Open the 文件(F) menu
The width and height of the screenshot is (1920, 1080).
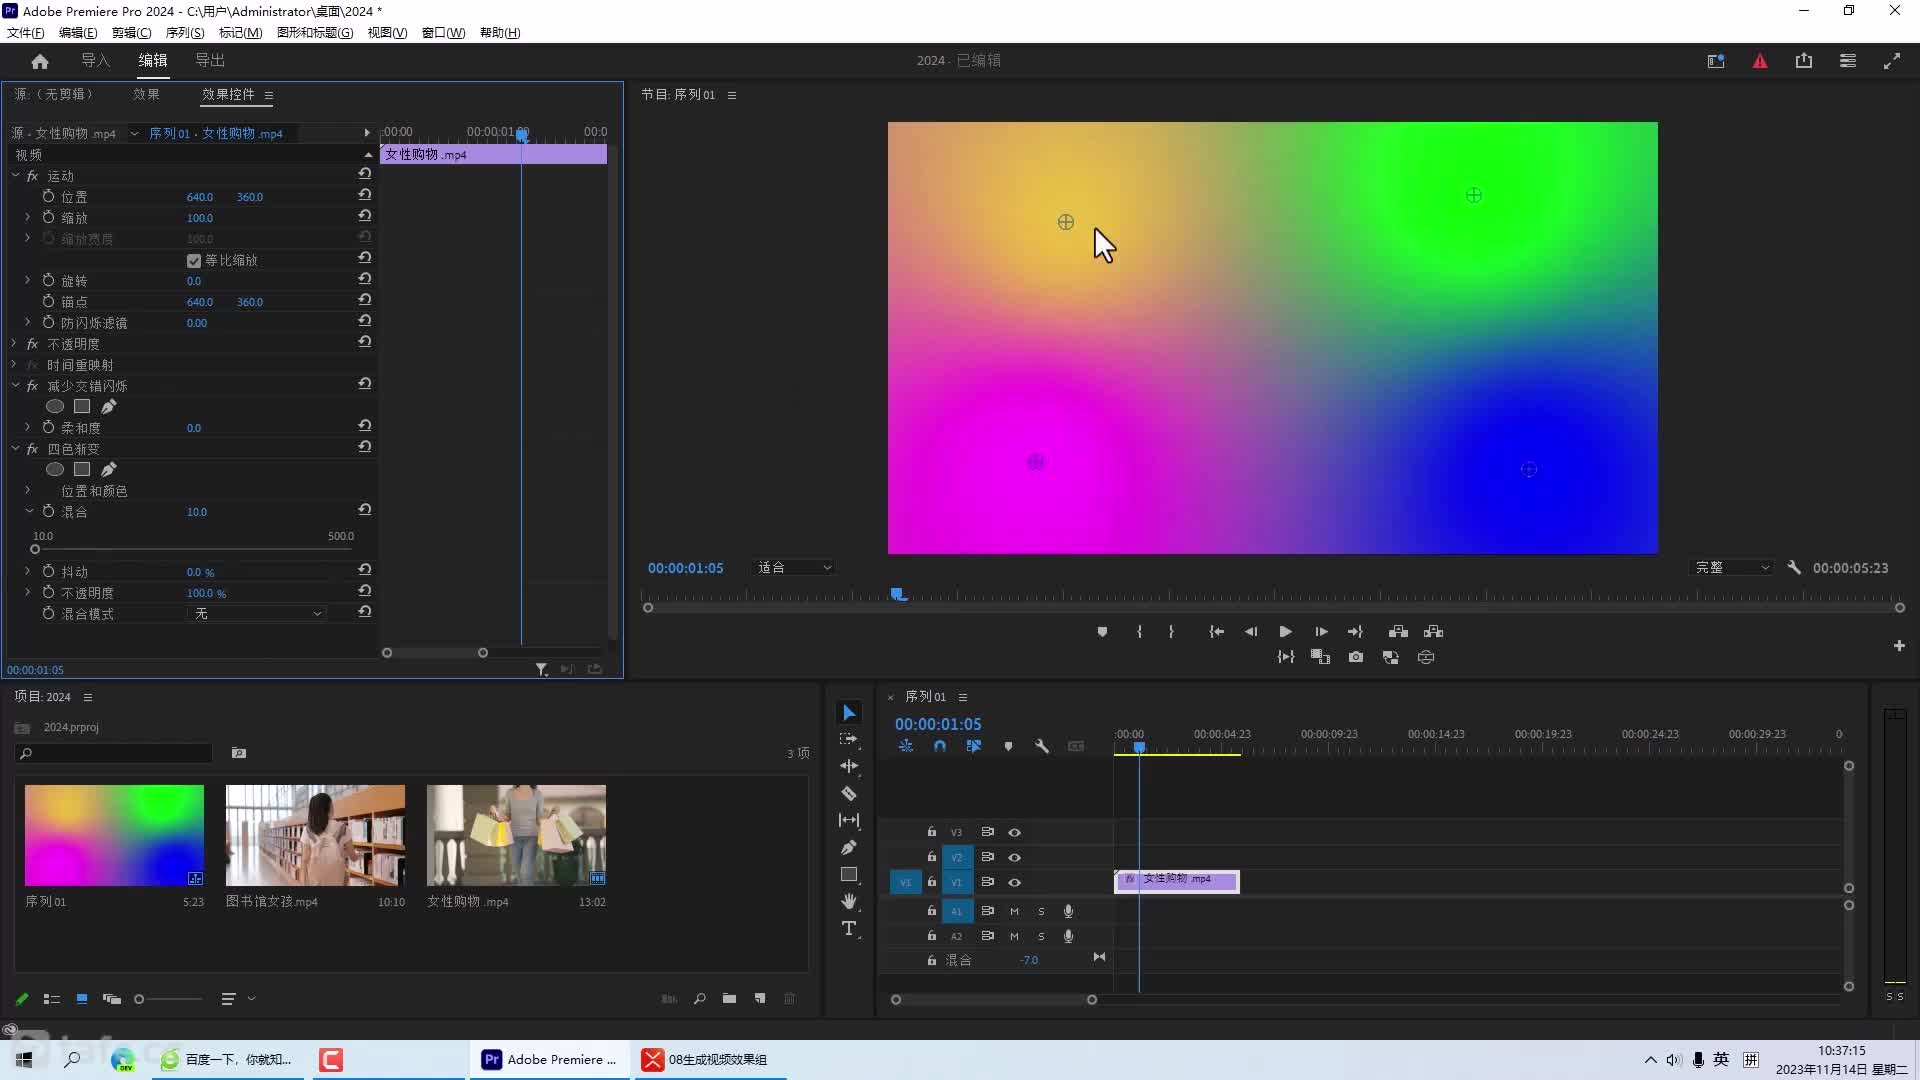(x=25, y=32)
